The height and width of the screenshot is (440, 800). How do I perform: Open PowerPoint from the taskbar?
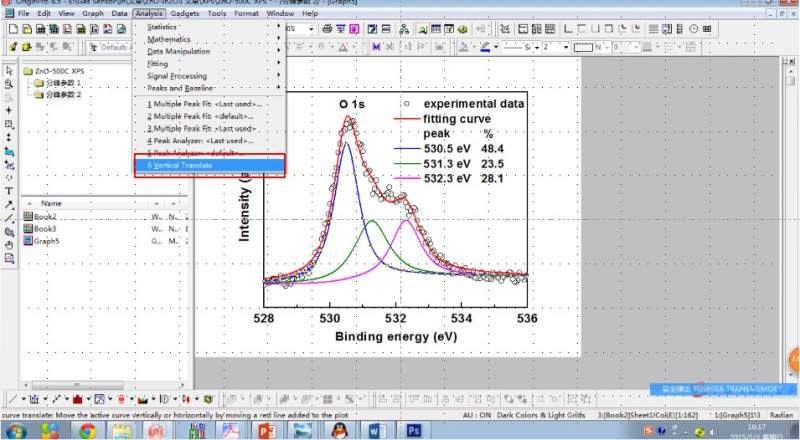click(x=267, y=431)
